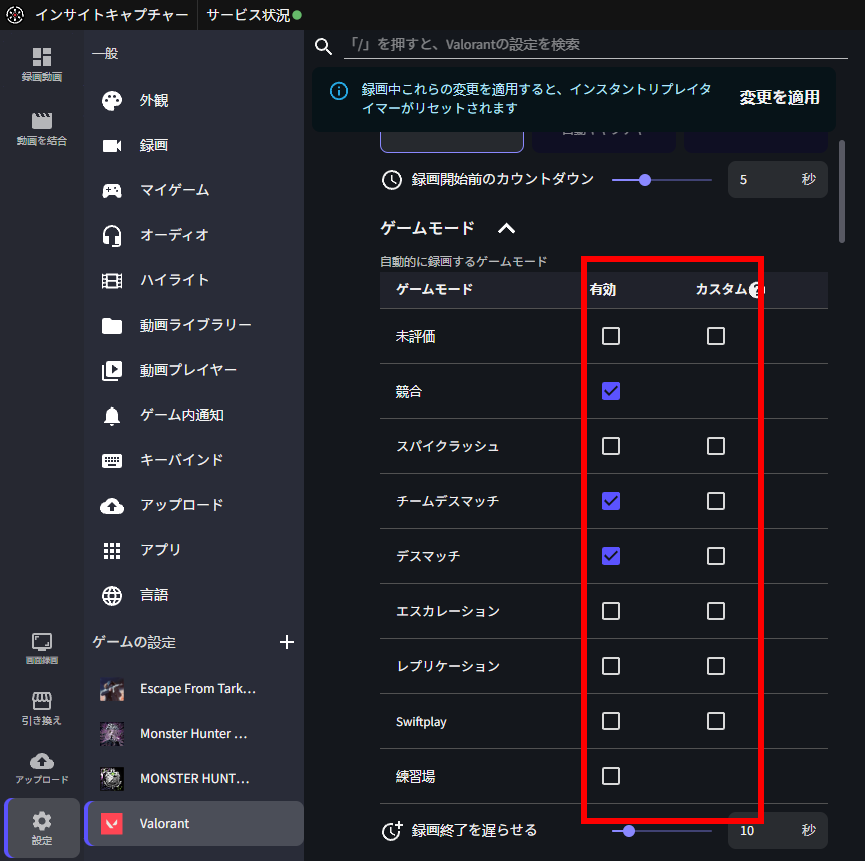Click the 一般 section label

click(x=105, y=54)
